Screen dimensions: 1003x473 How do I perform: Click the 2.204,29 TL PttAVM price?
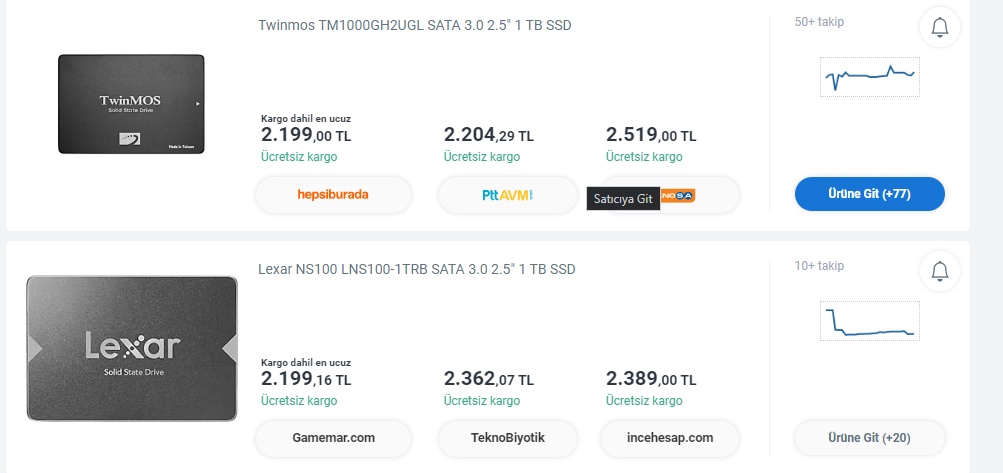[488, 135]
